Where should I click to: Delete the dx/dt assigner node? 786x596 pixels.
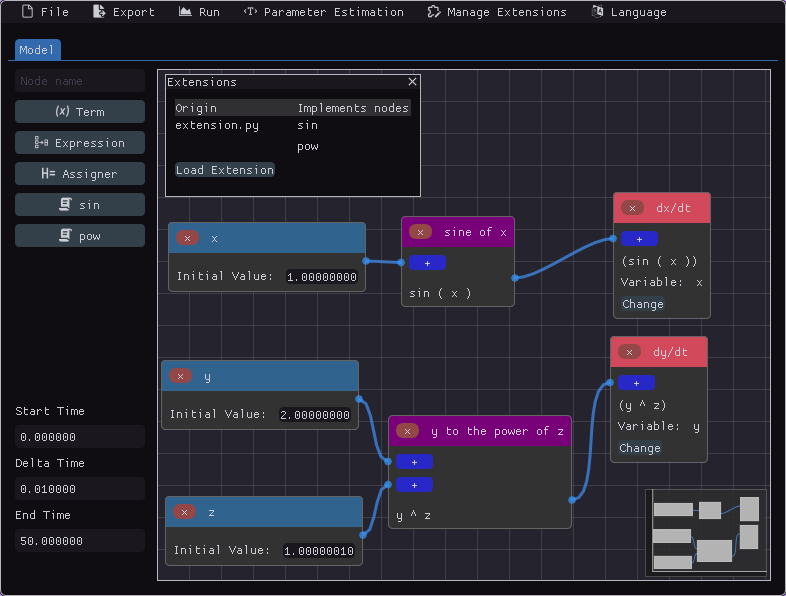point(633,208)
